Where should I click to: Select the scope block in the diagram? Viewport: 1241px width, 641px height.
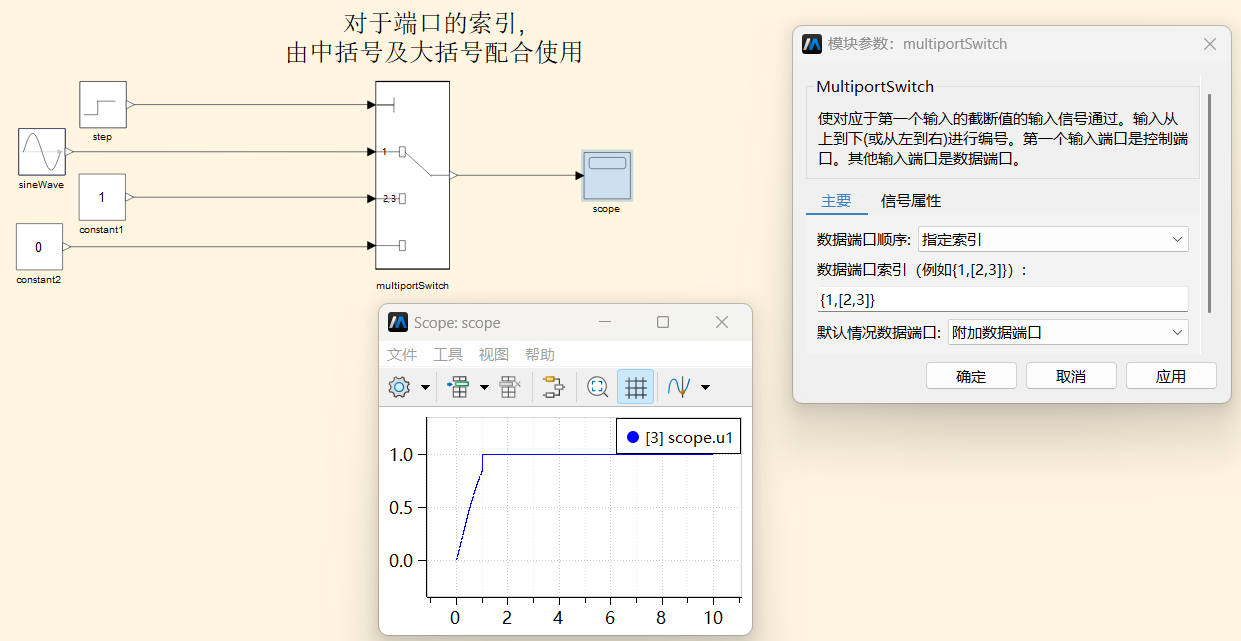pos(607,175)
